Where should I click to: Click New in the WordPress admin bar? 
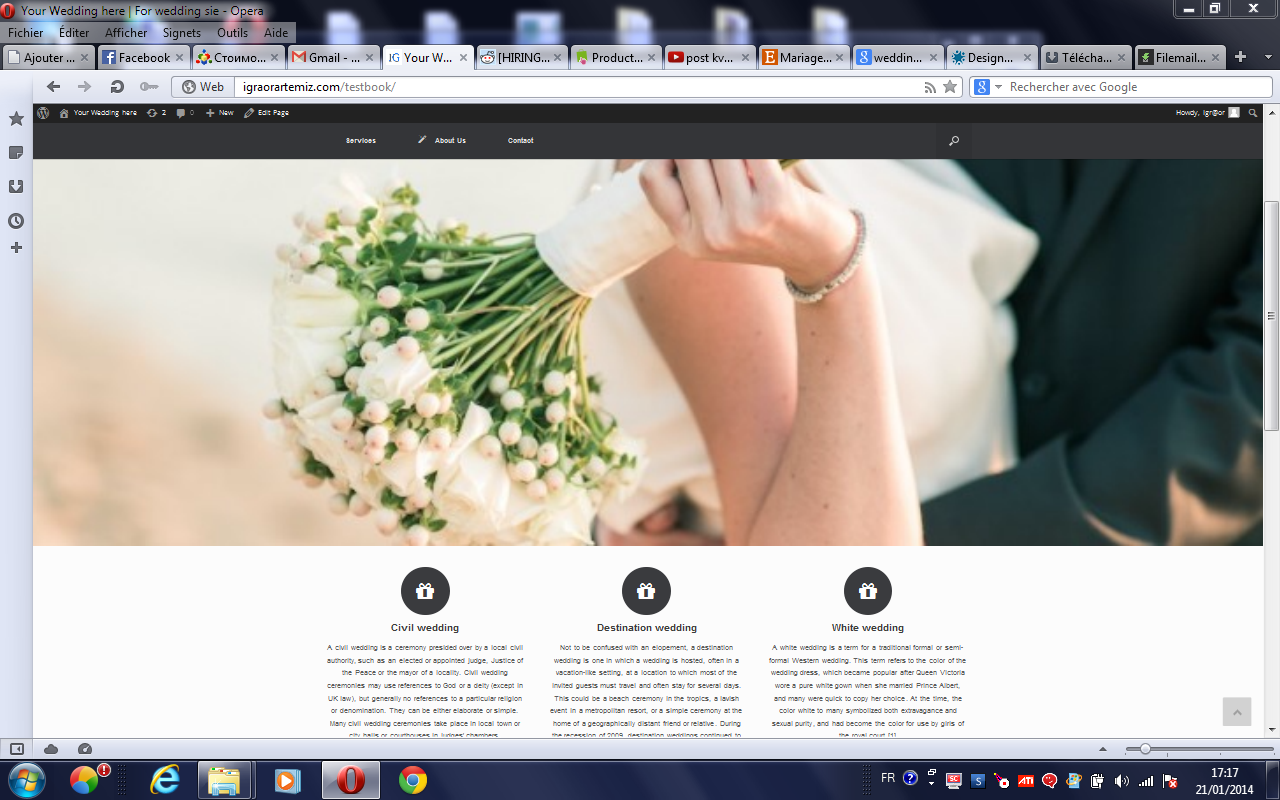click(x=219, y=113)
